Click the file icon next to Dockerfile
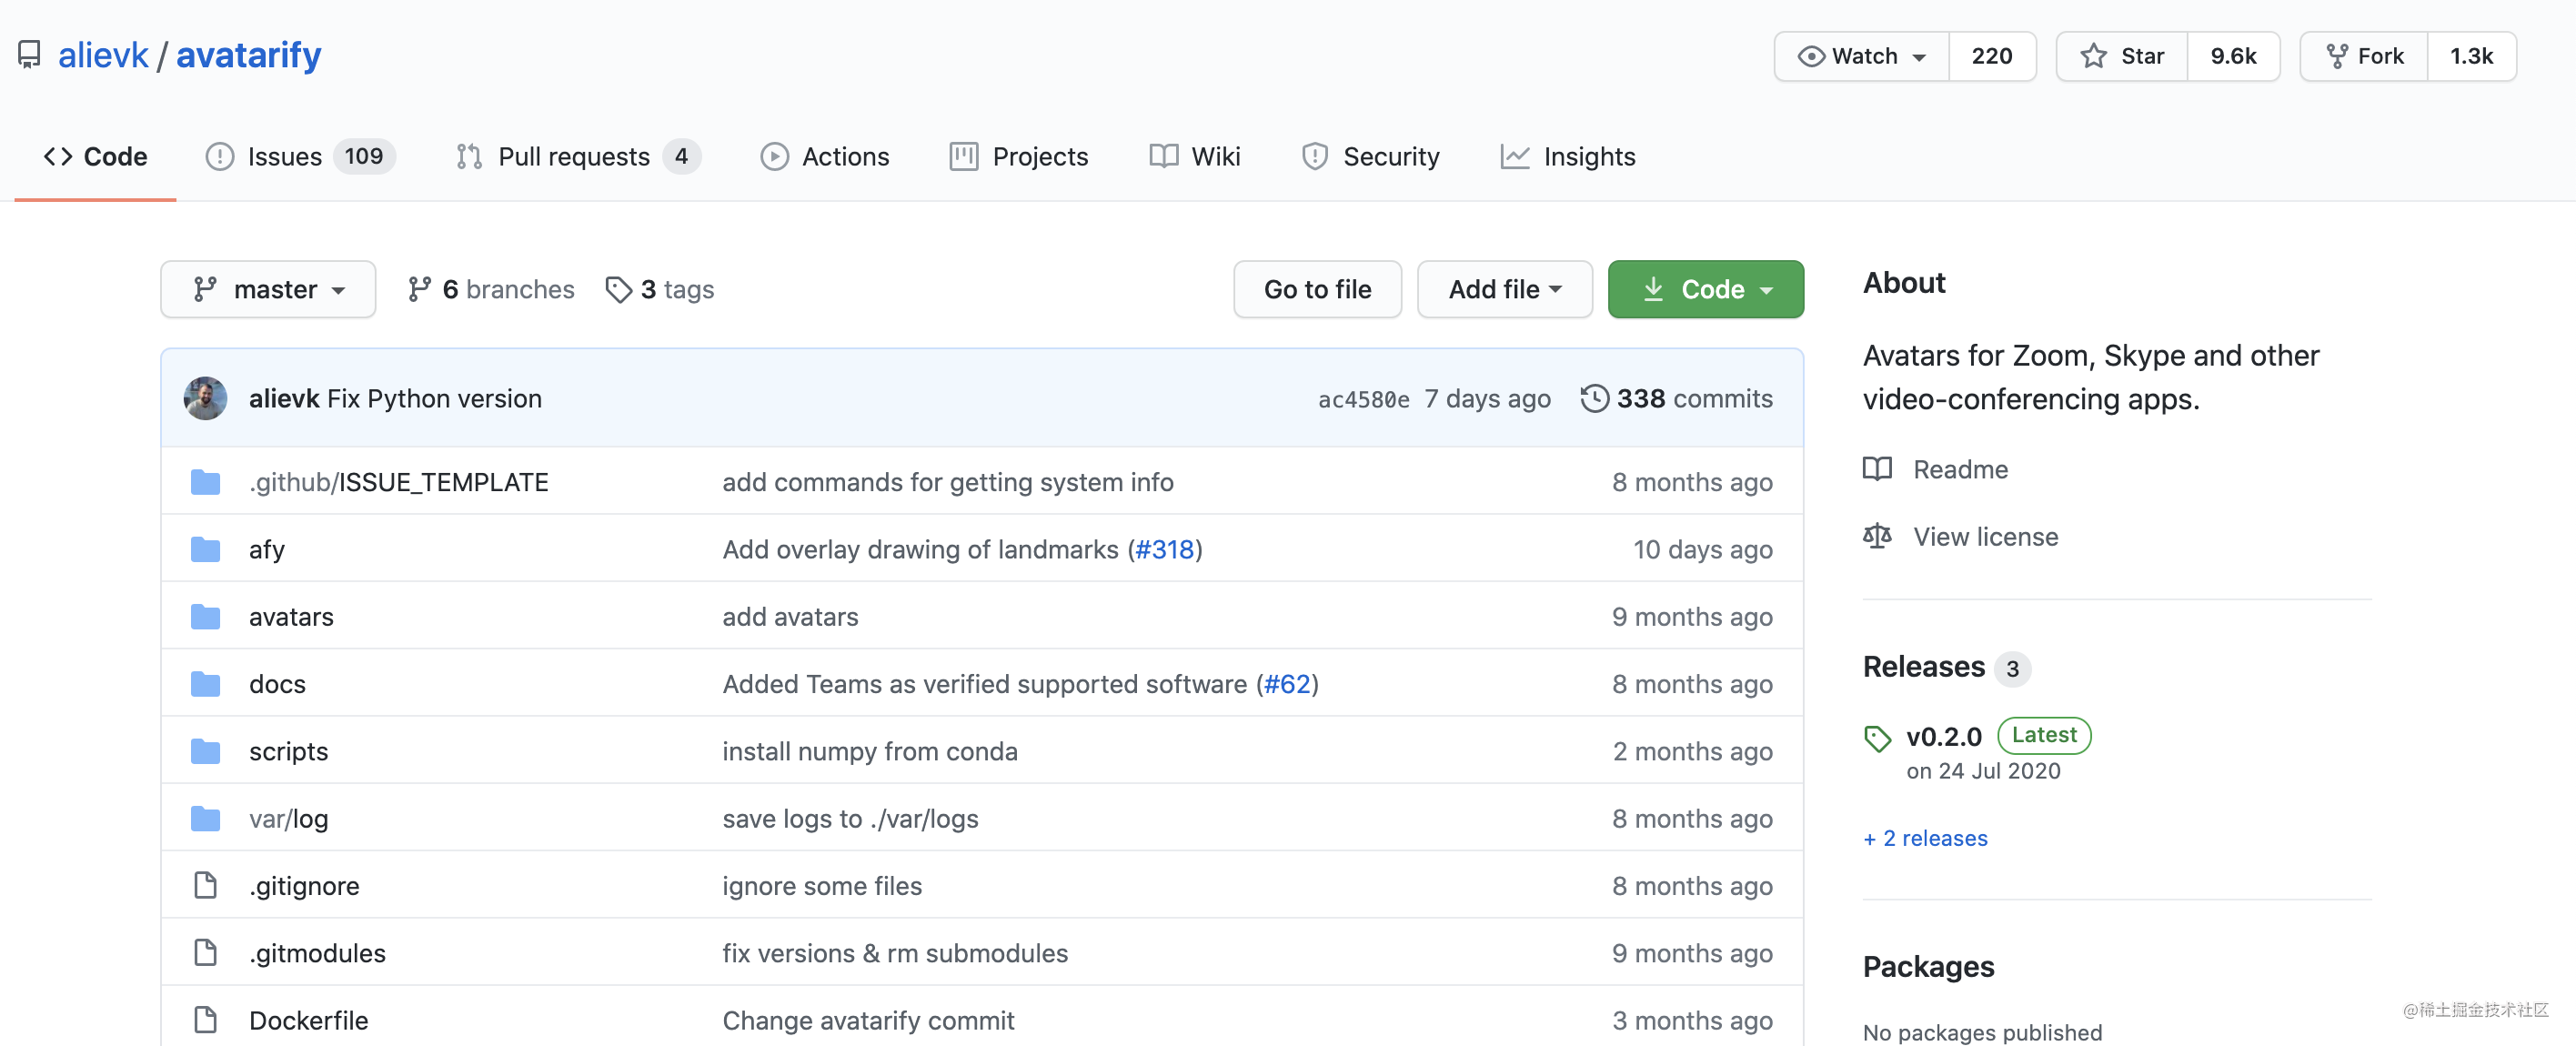2576x1046 pixels. point(205,1020)
